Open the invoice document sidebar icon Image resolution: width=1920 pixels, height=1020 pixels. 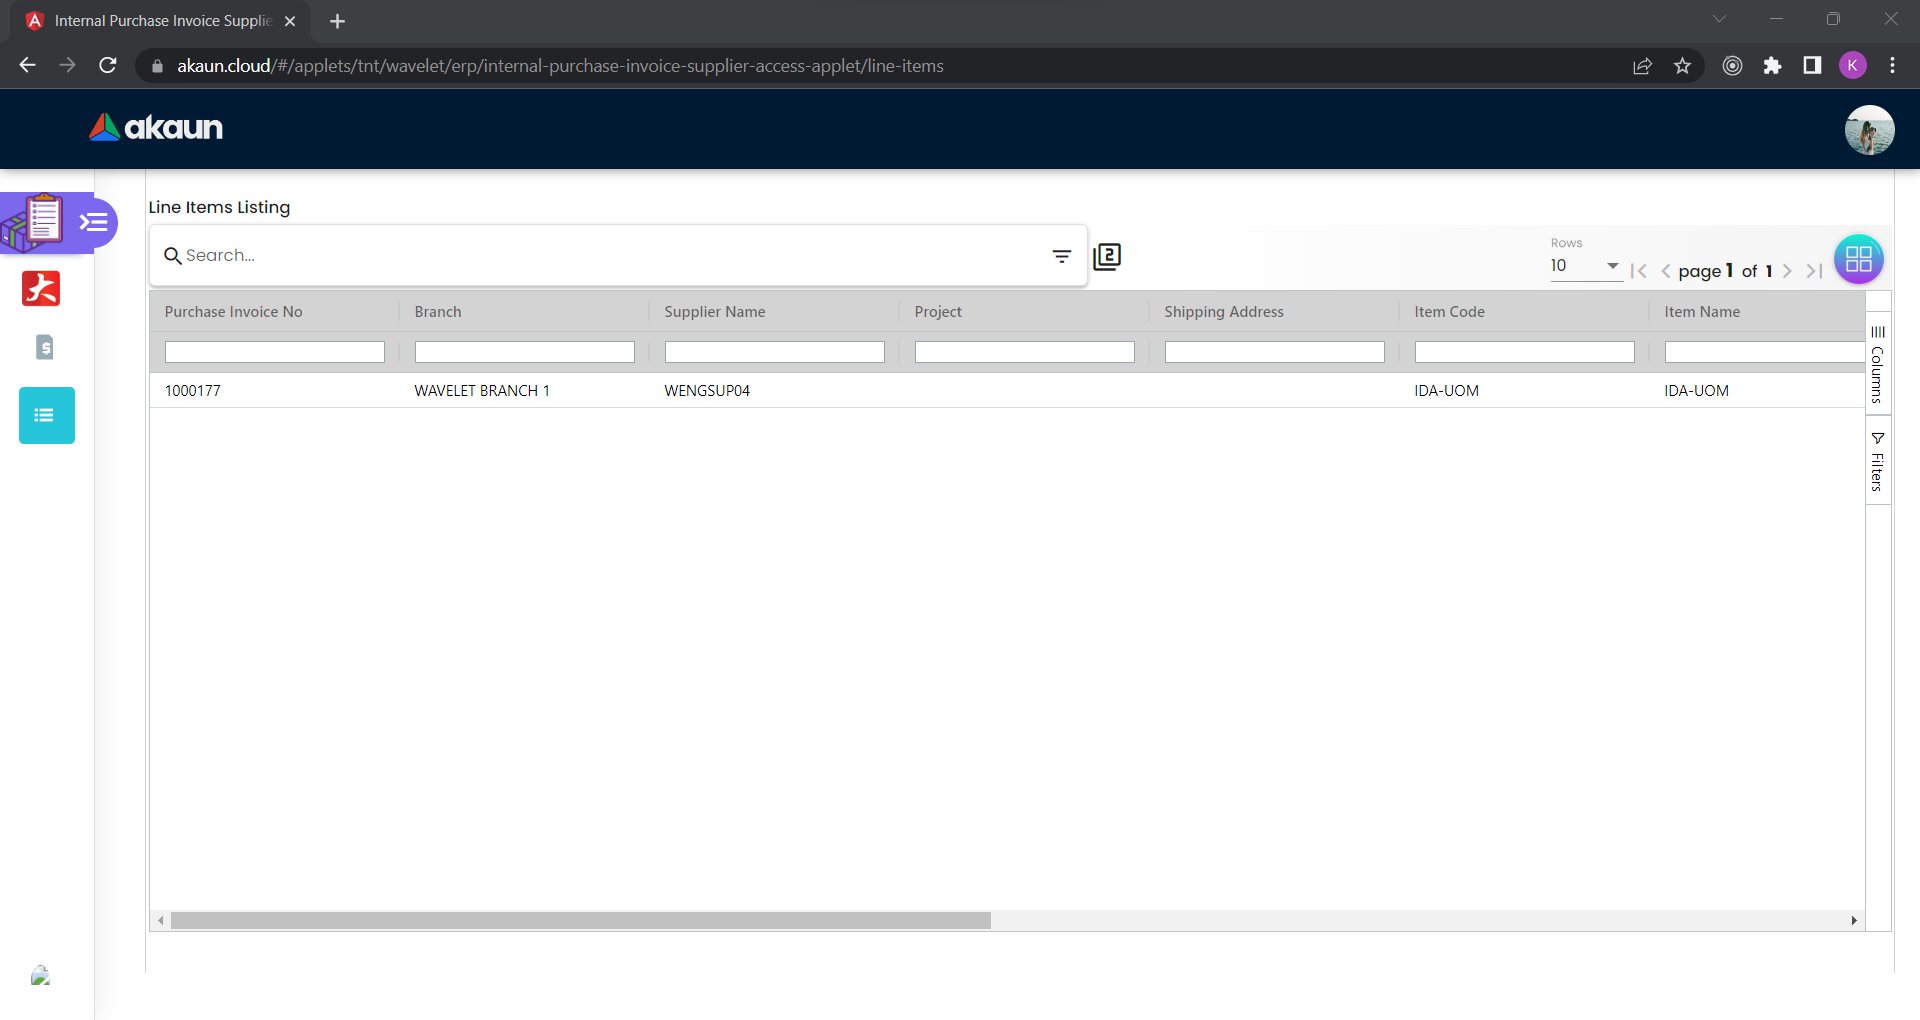45,347
